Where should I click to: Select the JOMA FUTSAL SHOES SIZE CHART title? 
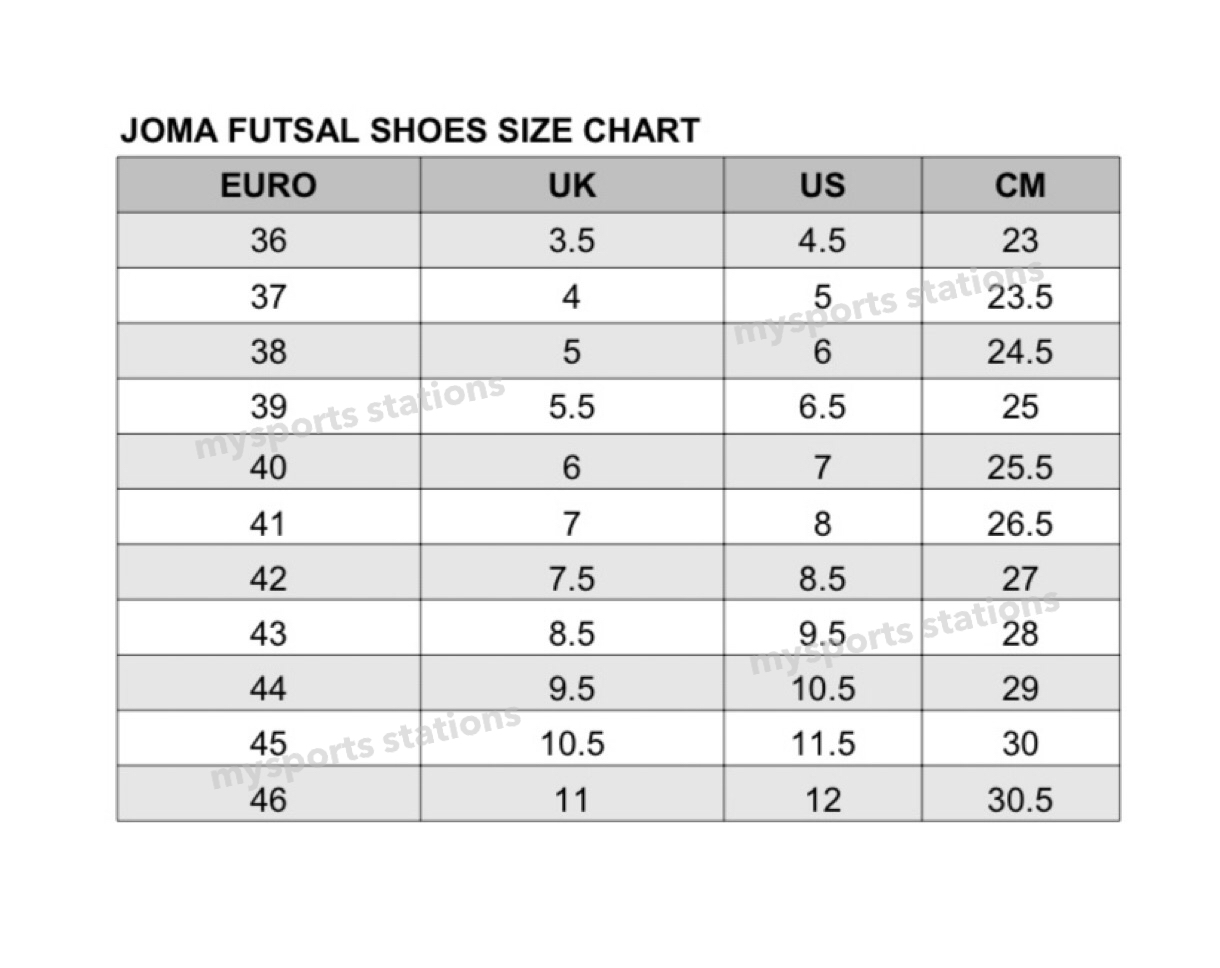[410, 131]
